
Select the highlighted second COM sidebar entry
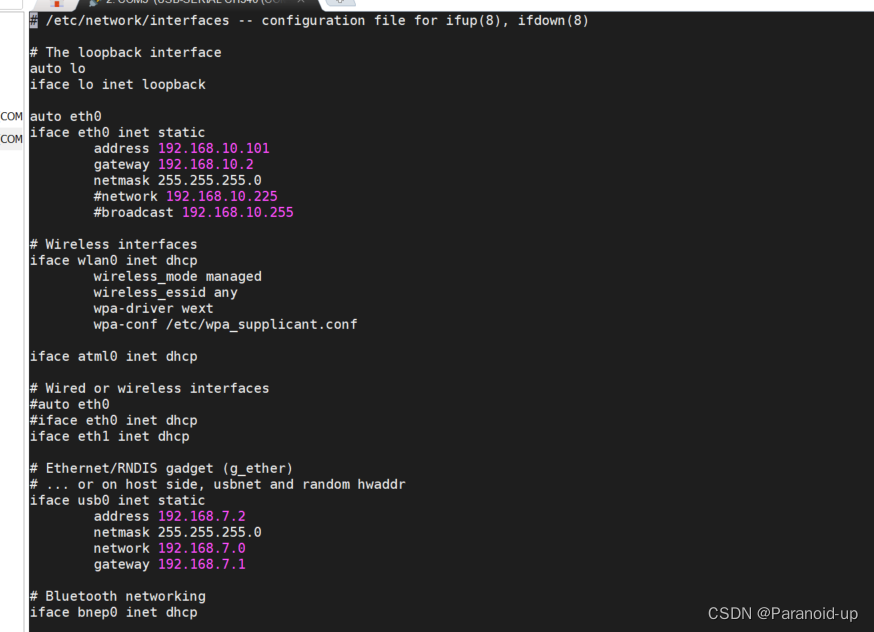pos(11,139)
